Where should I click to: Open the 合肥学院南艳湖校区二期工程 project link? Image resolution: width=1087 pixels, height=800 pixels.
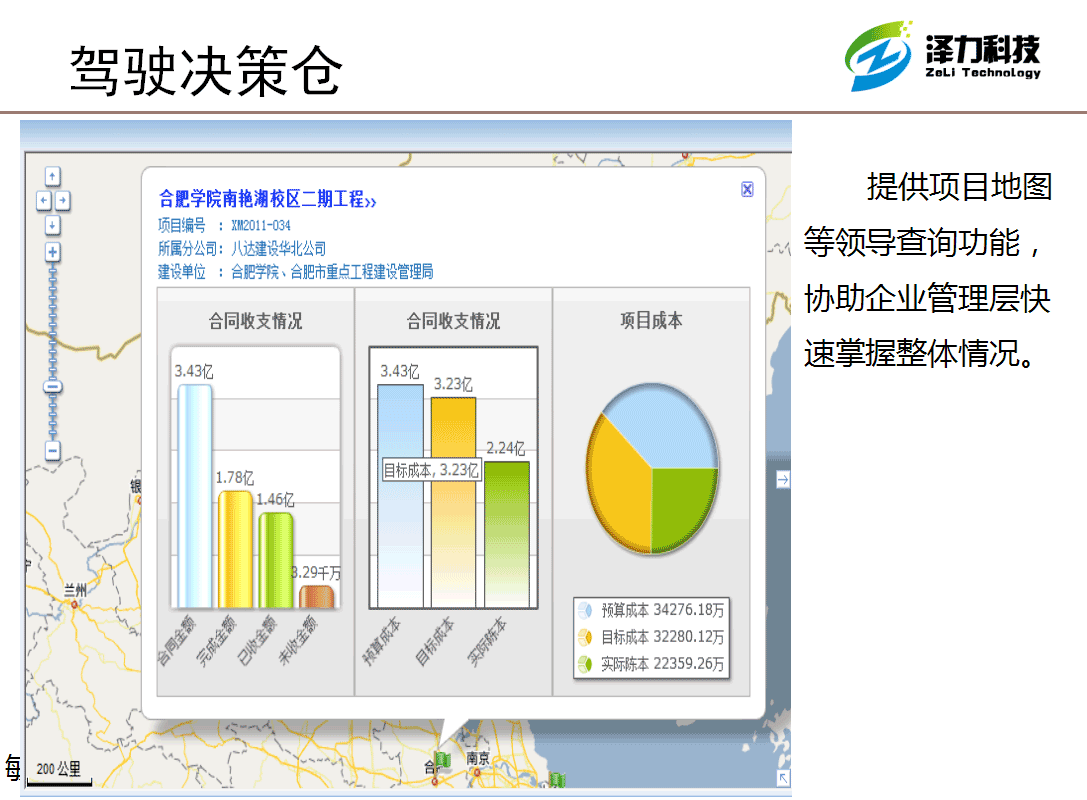[x=267, y=200]
